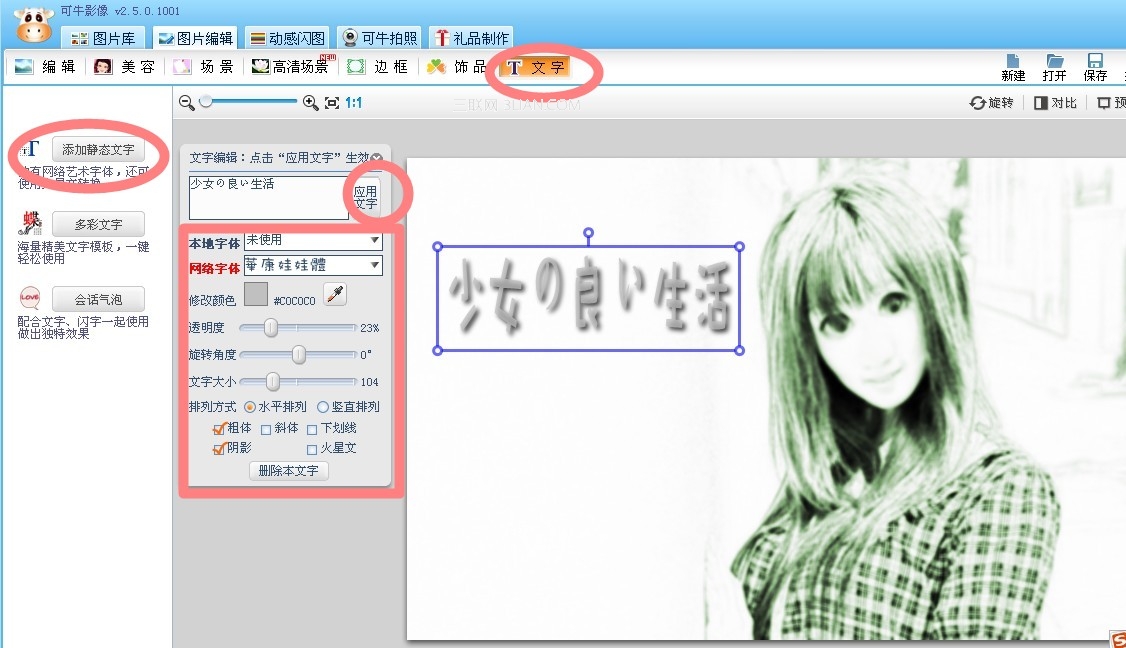Click the text box rotation handle

tap(588, 233)
